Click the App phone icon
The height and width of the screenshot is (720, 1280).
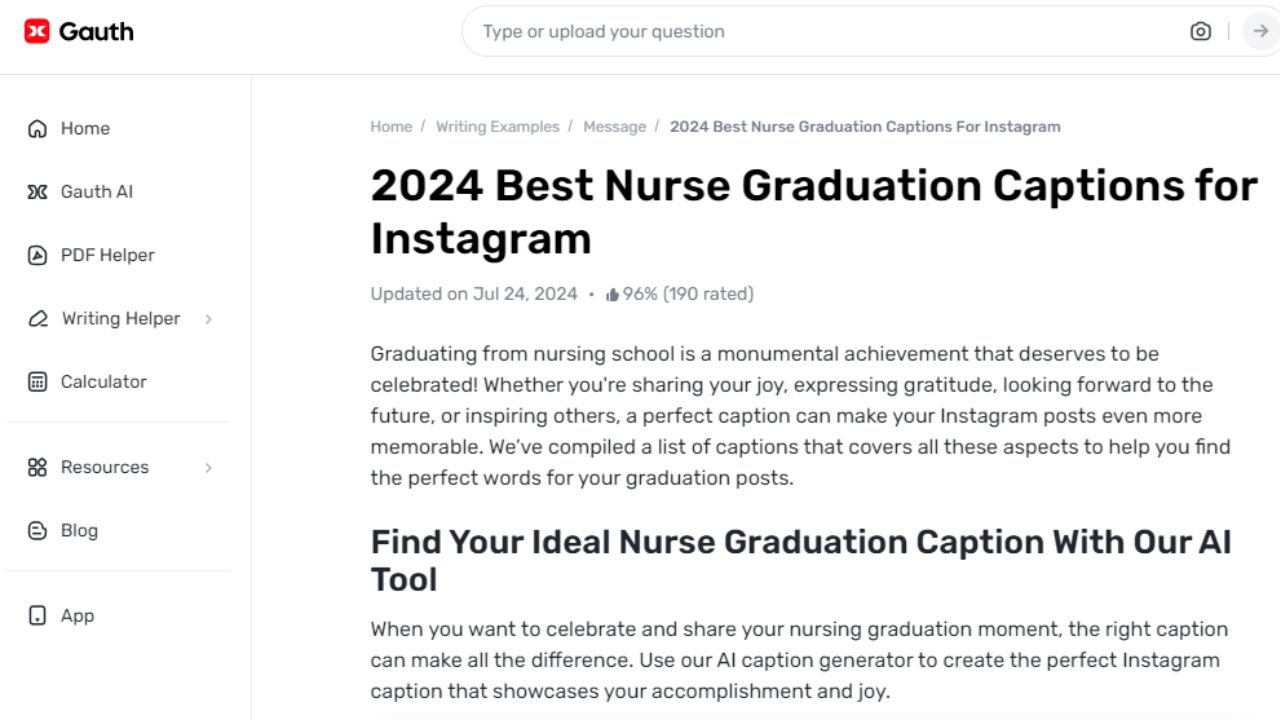(x=37, y=616)
